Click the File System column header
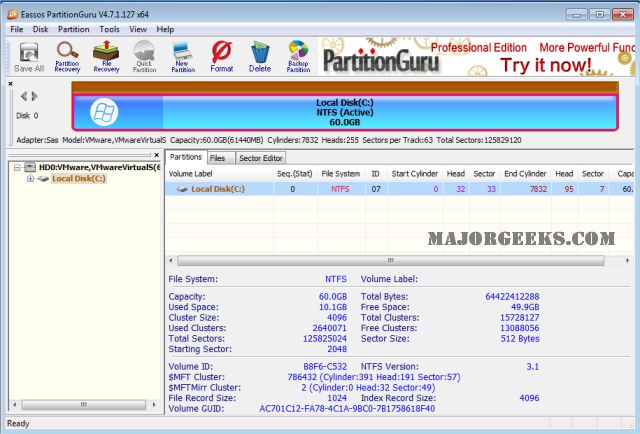Screen dimensions: 640x434 click(x=341, y=174)
